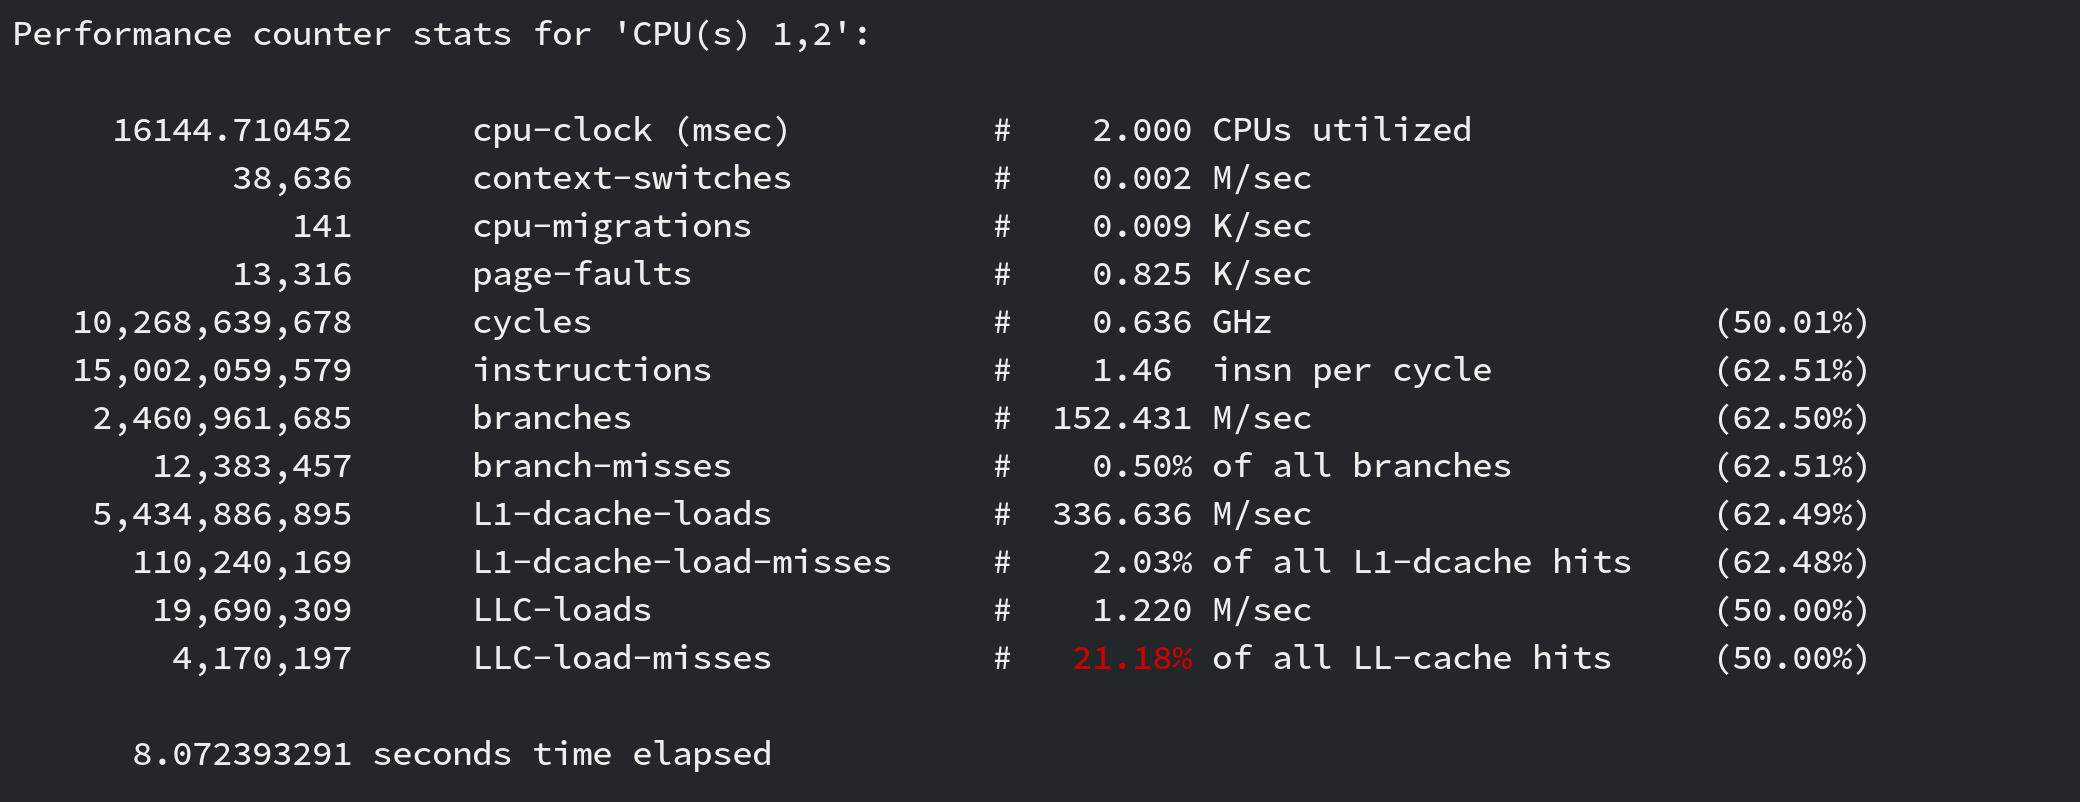This screenshot has height=802, width=2080.
Task: Click the cycles count 10,268,639,678
Action: [x=212, y=323]
